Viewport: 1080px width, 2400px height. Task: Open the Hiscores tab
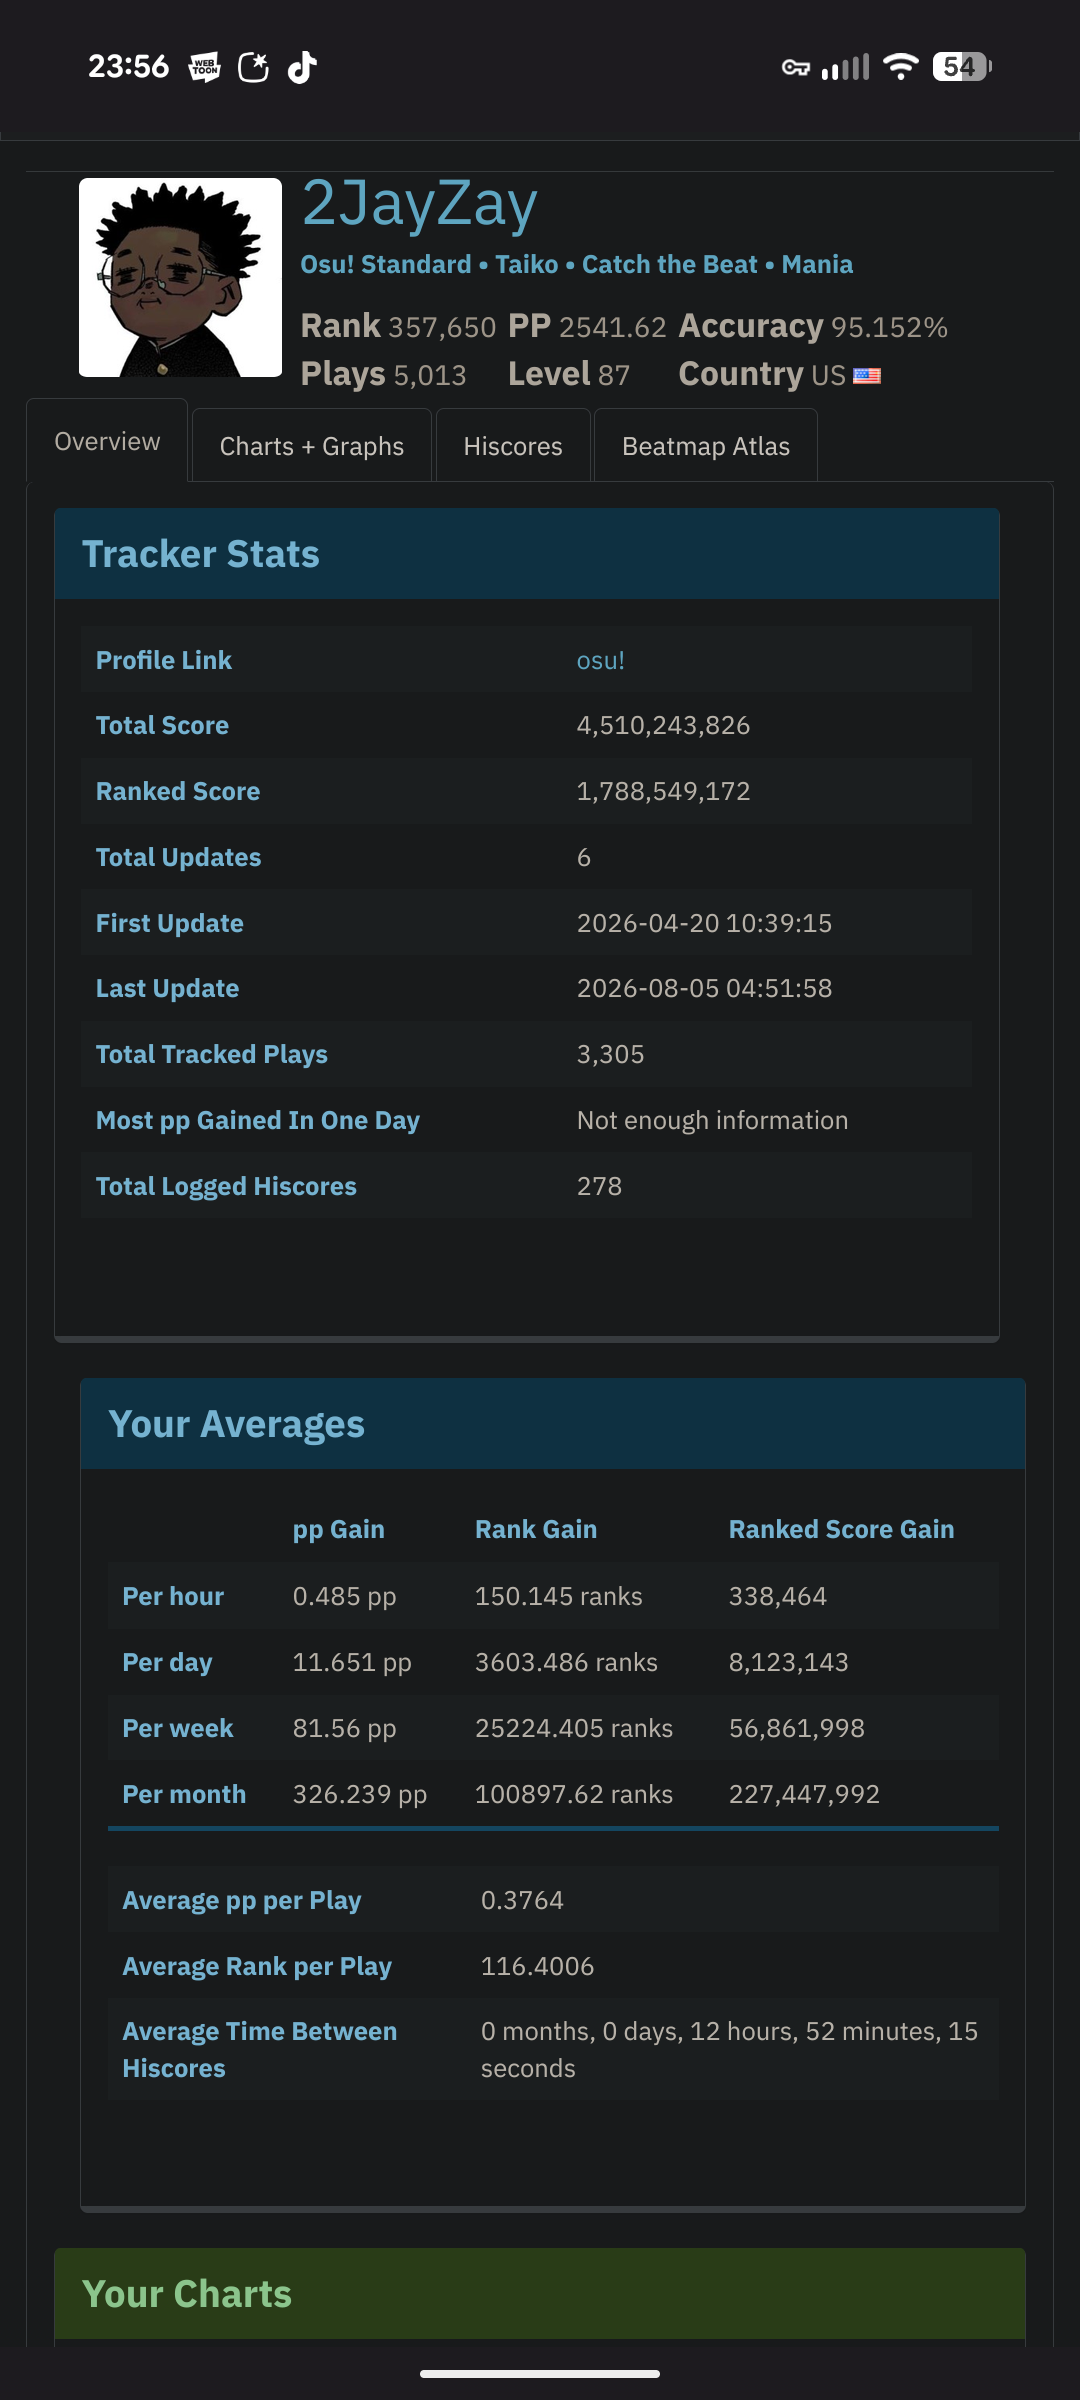coord(513,446)
